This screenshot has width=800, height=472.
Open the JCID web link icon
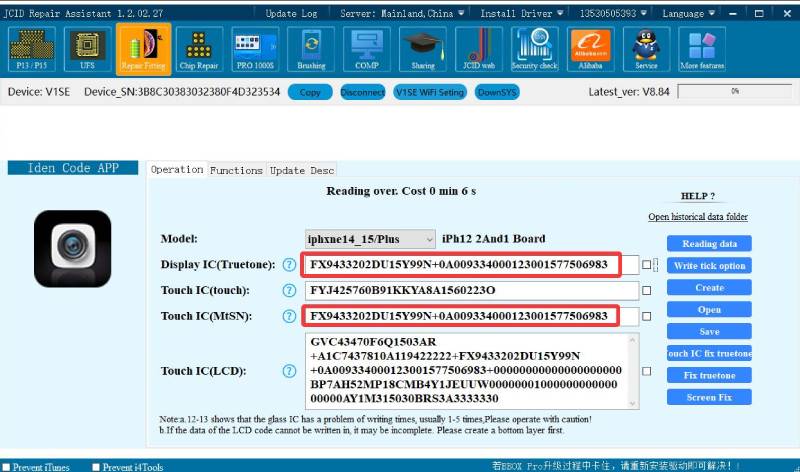coord(479,49)
